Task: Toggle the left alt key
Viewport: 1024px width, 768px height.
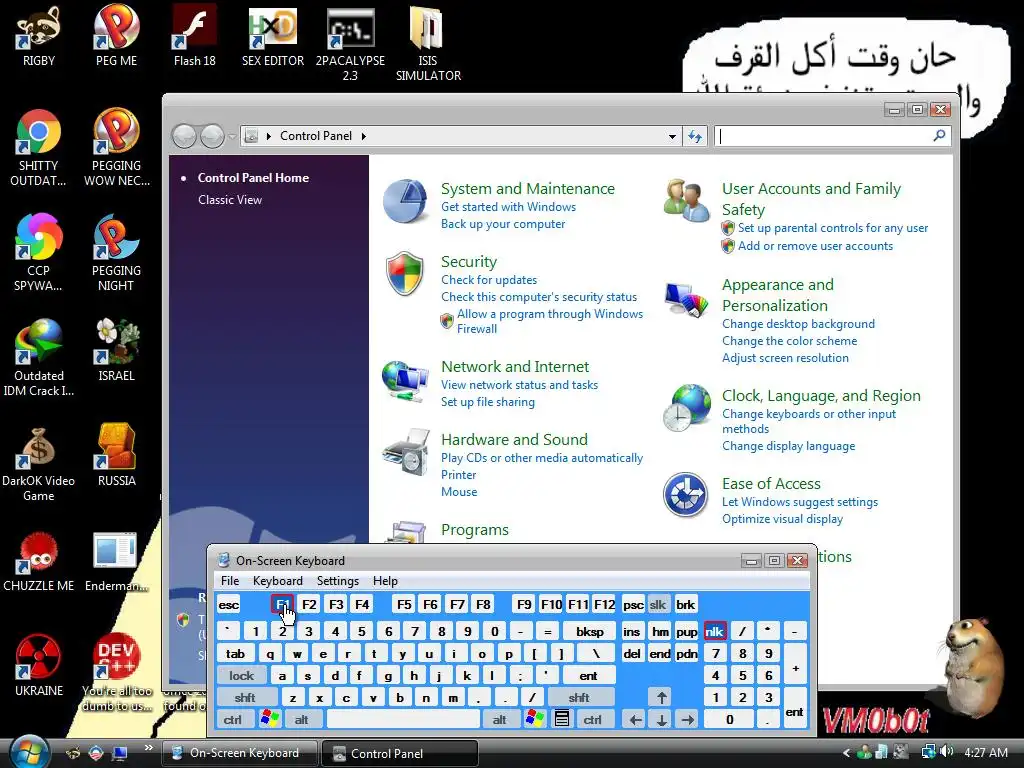Action: click(302, 719)
